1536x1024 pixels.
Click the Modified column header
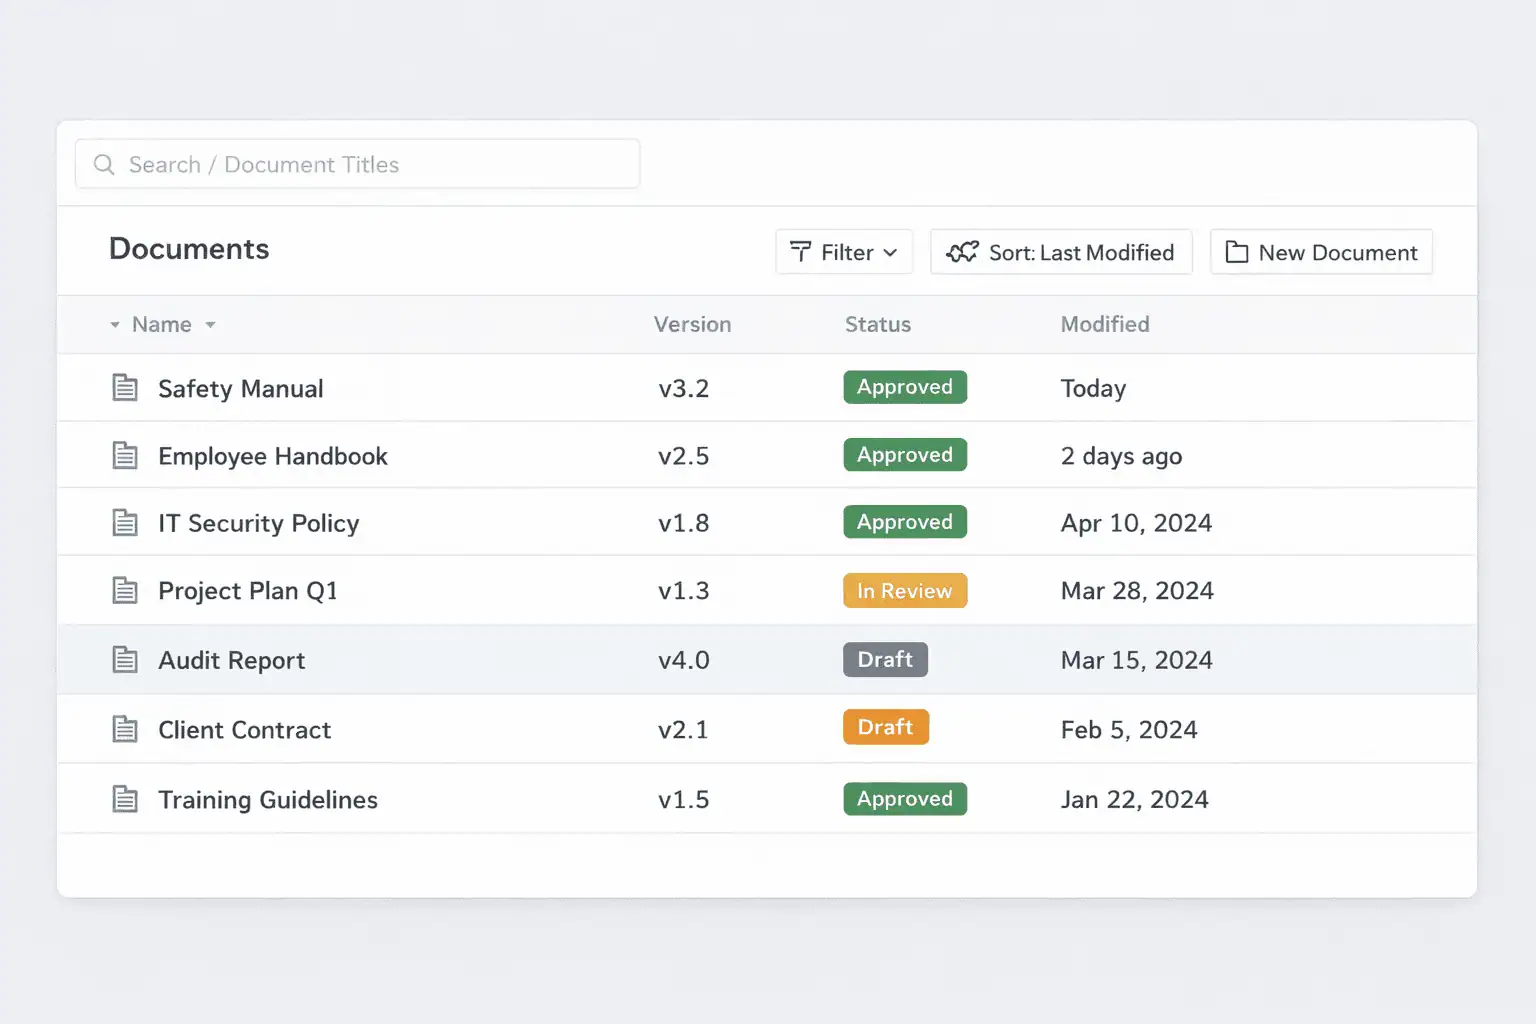tap(1104, 325)
